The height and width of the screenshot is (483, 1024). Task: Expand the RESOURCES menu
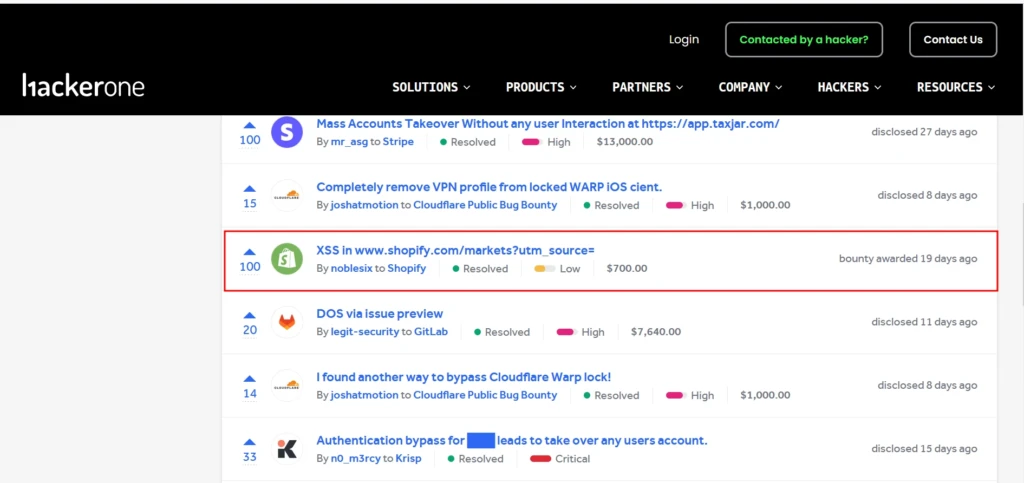coord(956,87)
